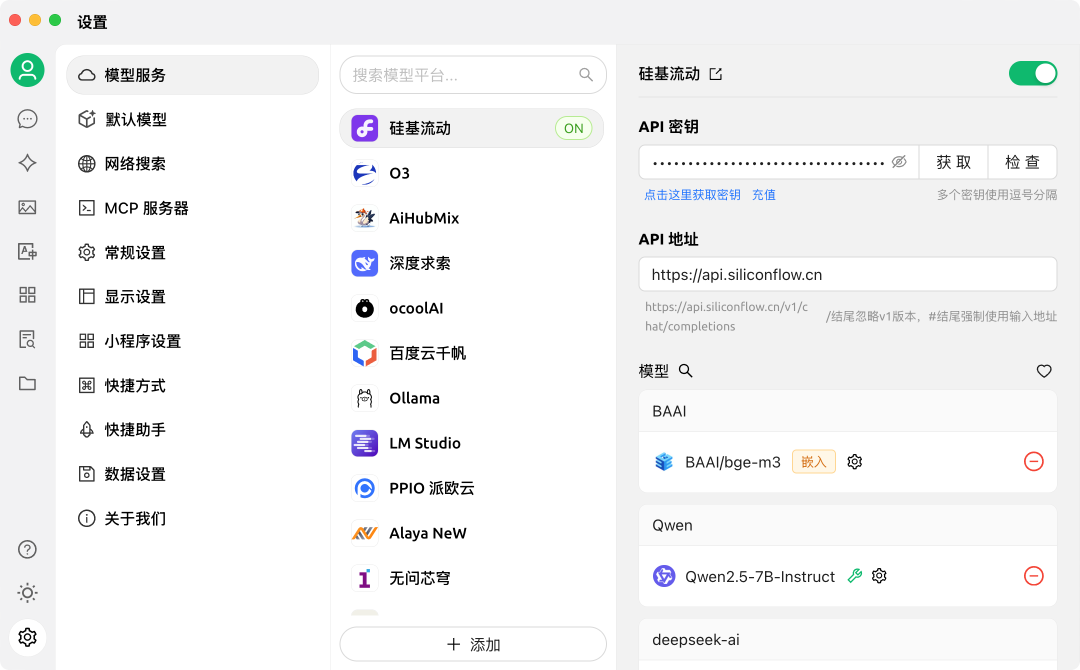
Task: Click the 获取 API key button
Action: click(953, 162)
